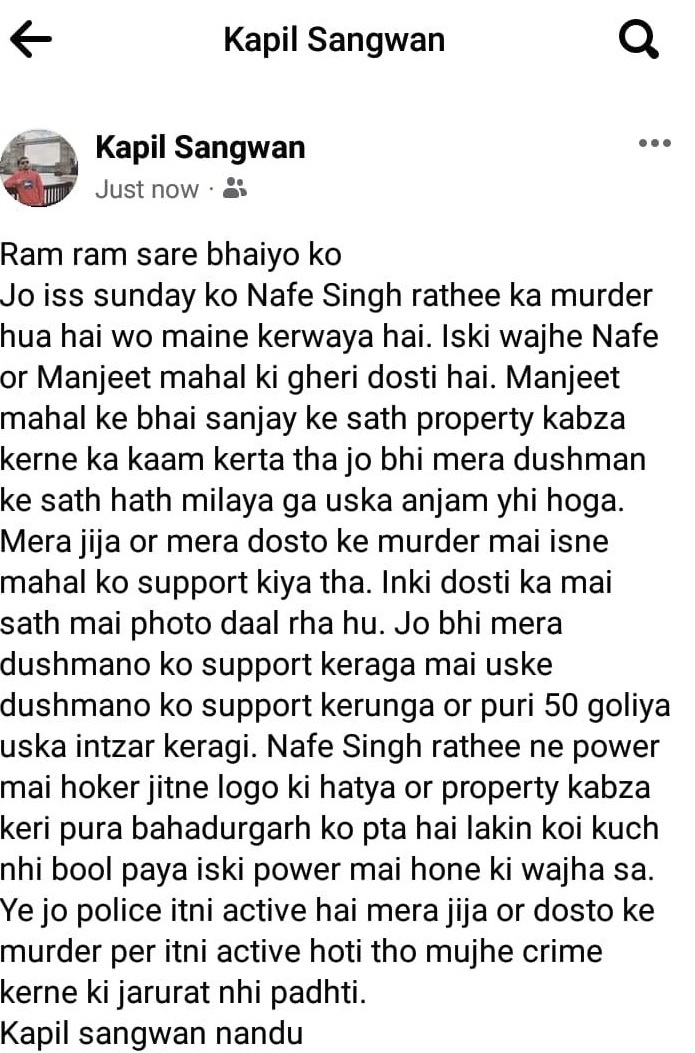The width and height of the screenshot is (695, 1053).
Task: Tap the line starting "Ye jo police itni active"
Action: 327,911
